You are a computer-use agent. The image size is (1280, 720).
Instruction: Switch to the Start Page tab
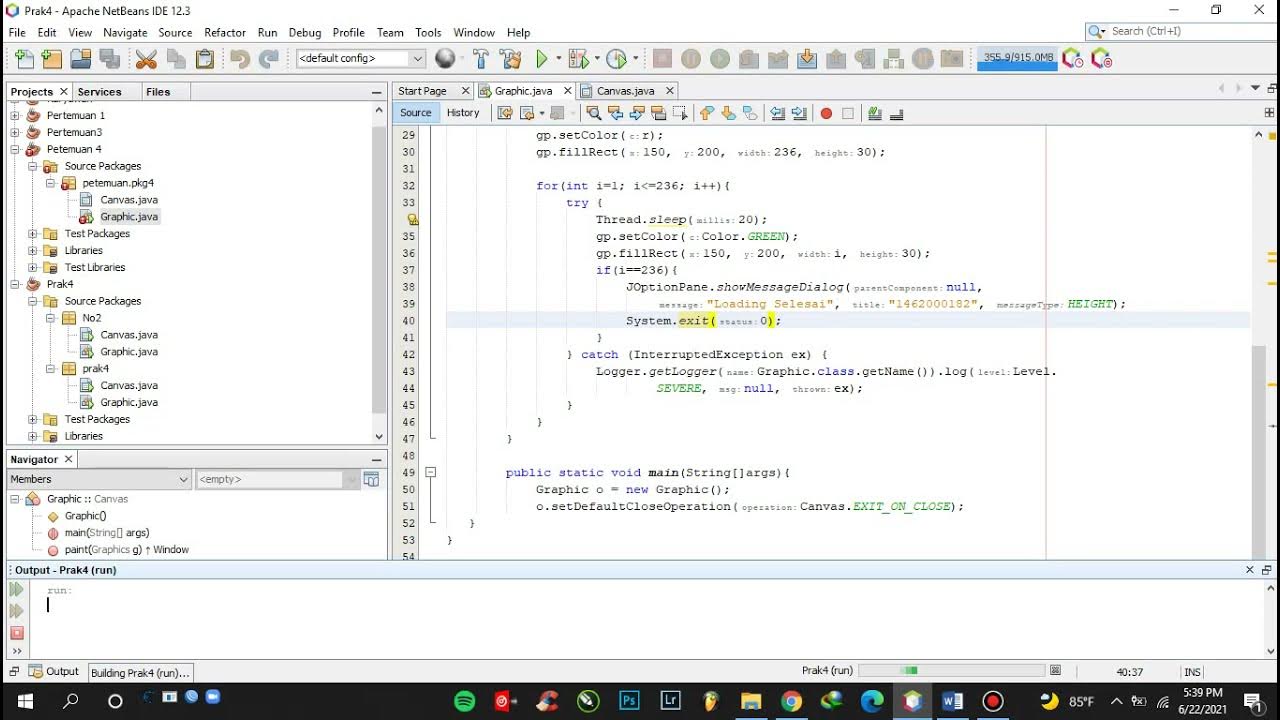(x=422, y=91)
